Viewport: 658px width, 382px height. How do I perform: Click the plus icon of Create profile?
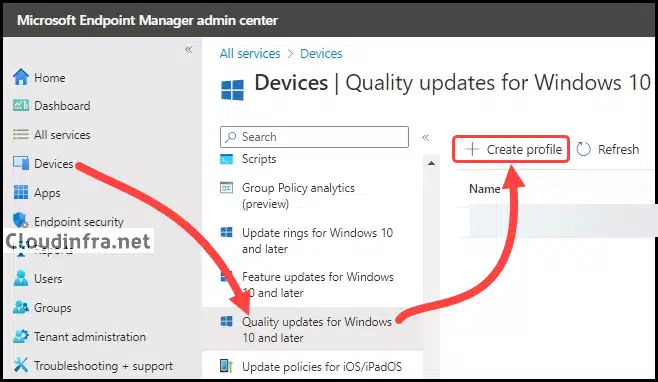pos(472,149)
